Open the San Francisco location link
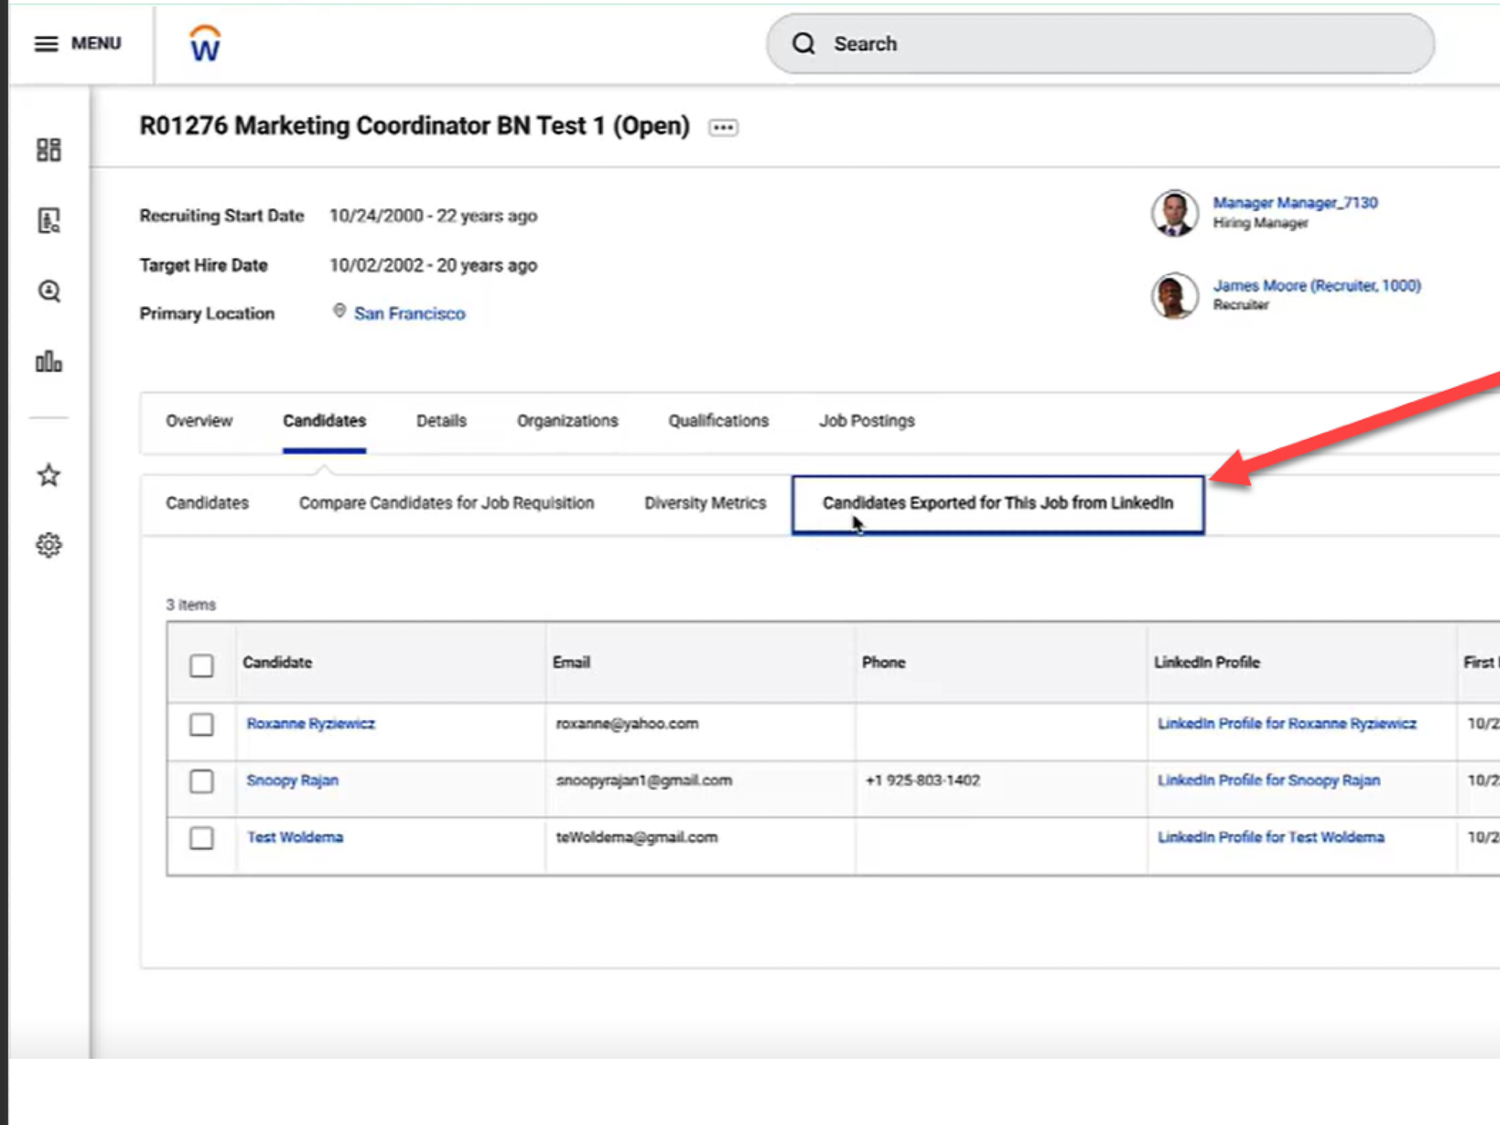Screen dimensions: 1500x1125 409,313
